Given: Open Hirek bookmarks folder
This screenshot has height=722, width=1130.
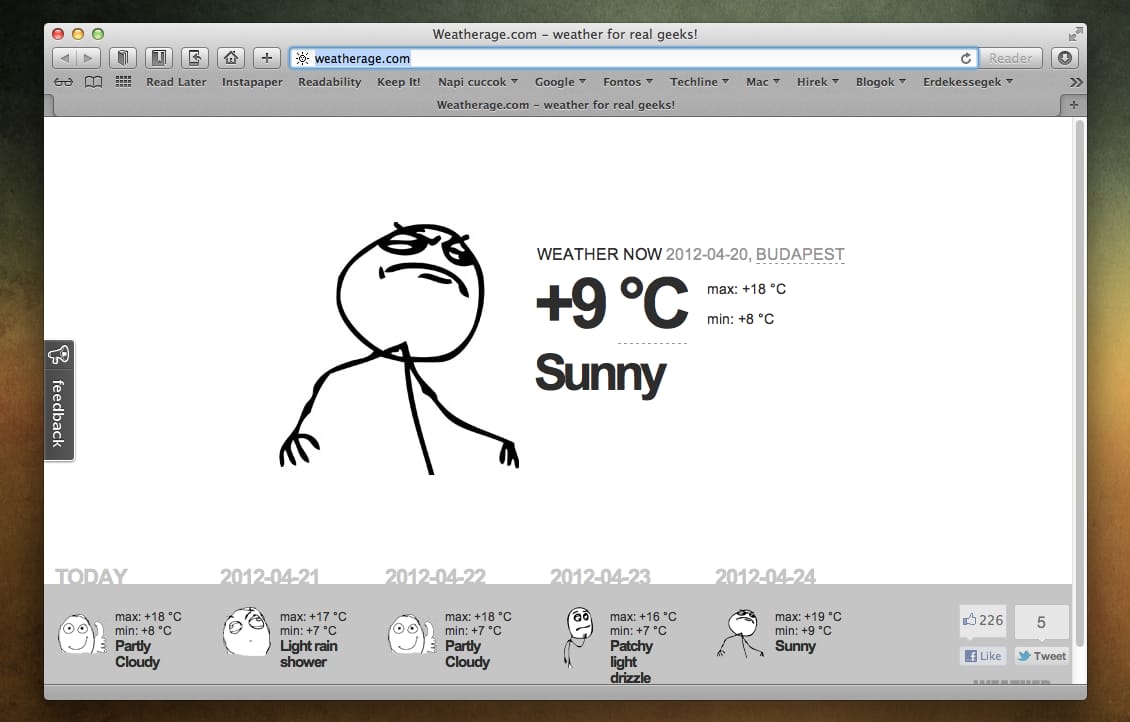Looking at the screenshot, I should [817, 82].
